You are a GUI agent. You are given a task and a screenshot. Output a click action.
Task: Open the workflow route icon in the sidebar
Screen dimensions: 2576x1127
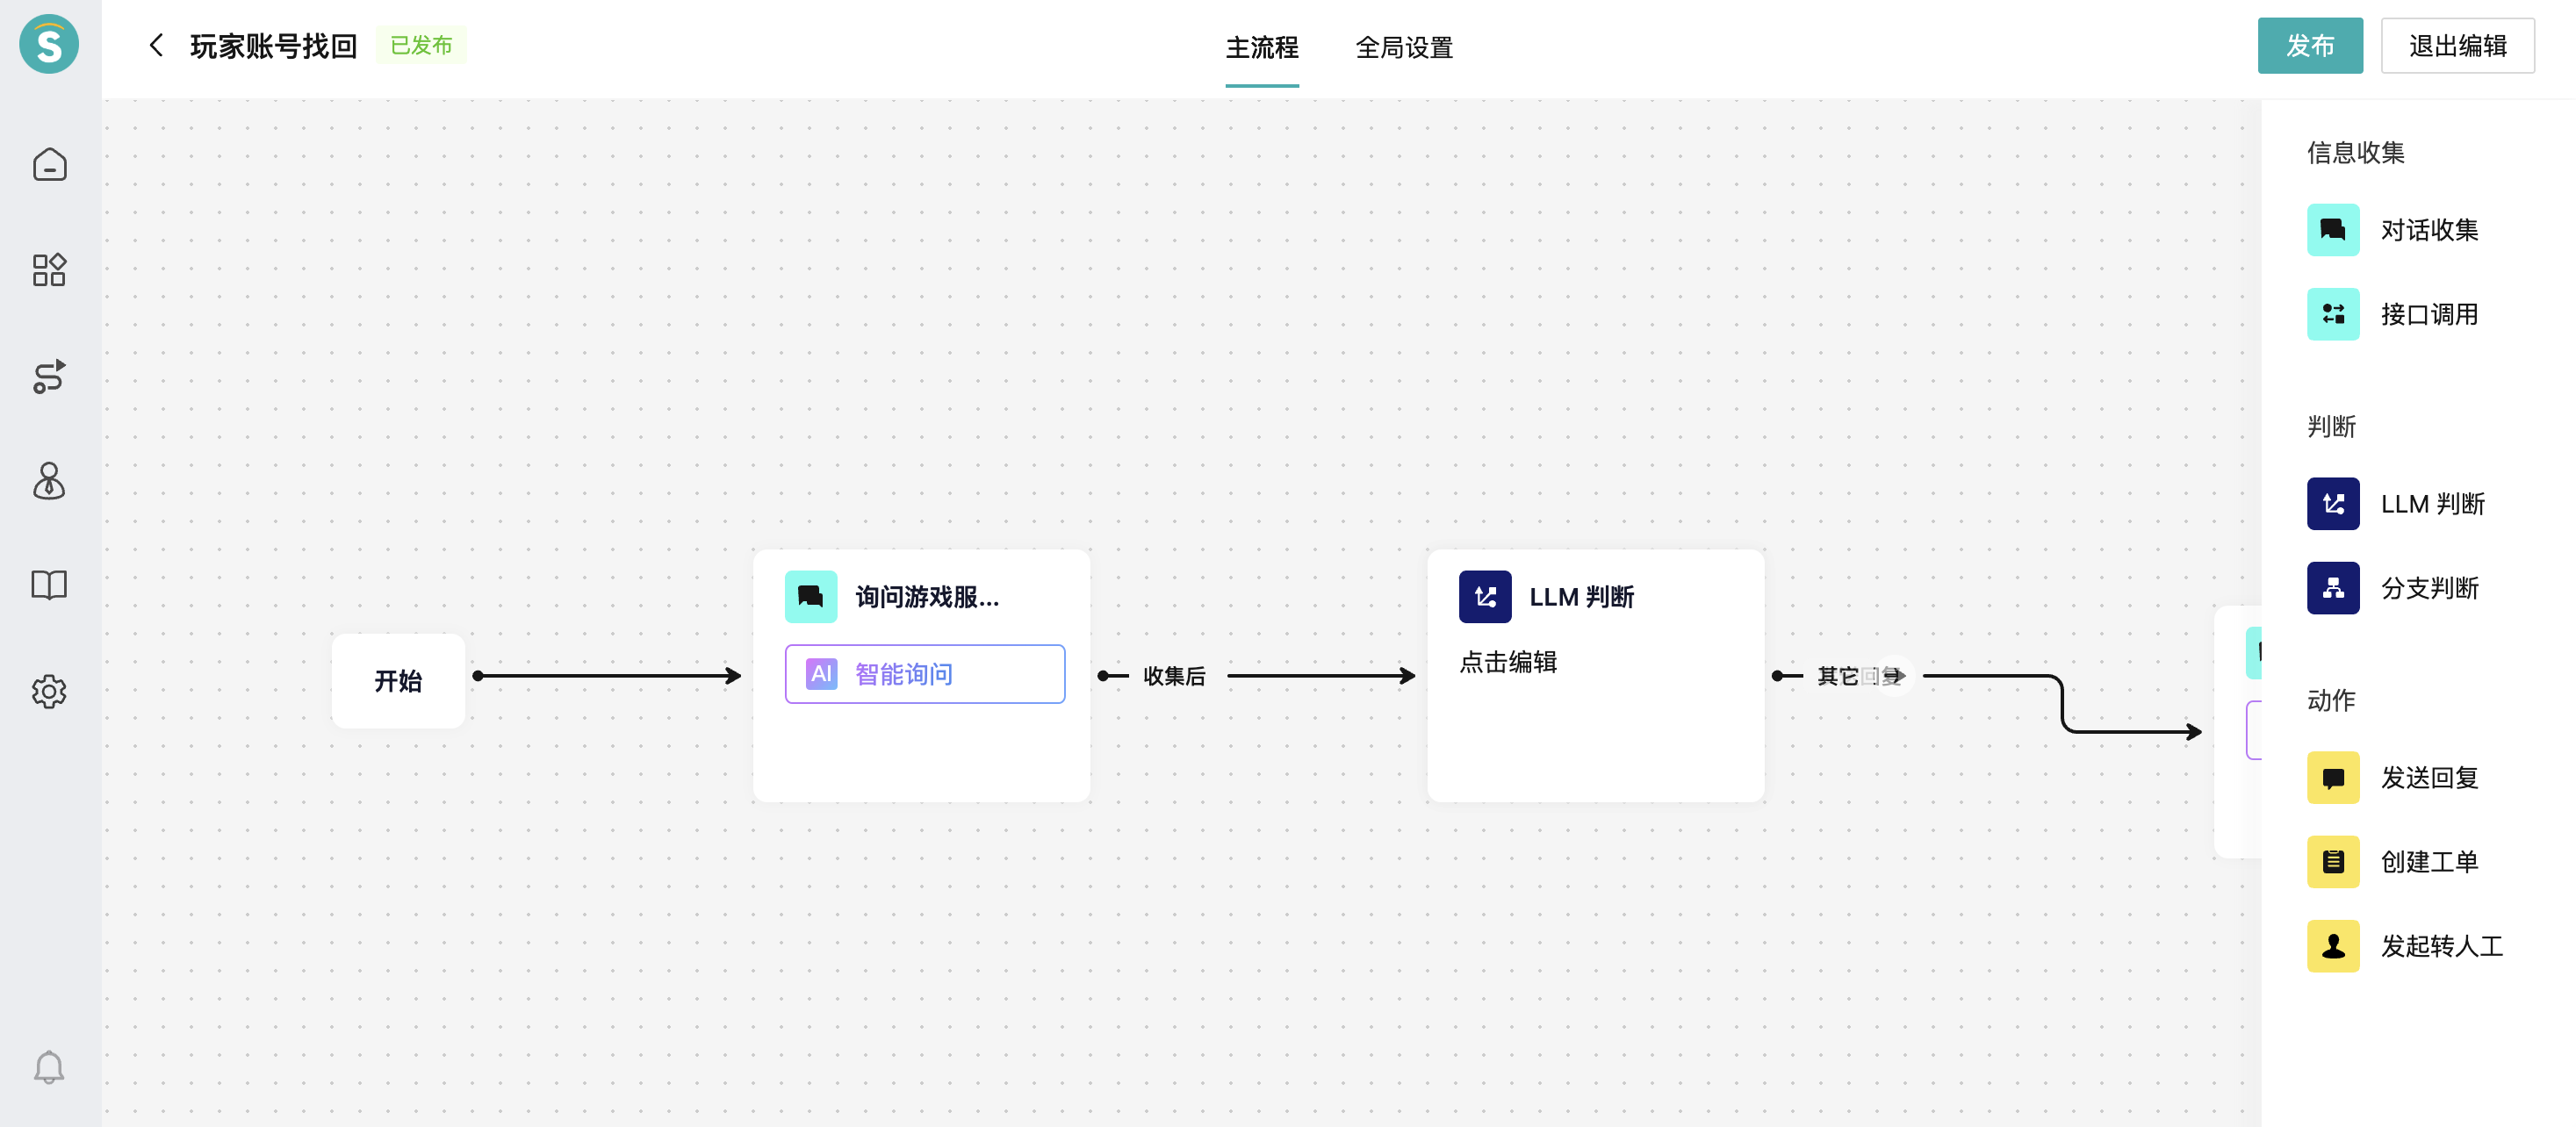[x=49, y=376]
